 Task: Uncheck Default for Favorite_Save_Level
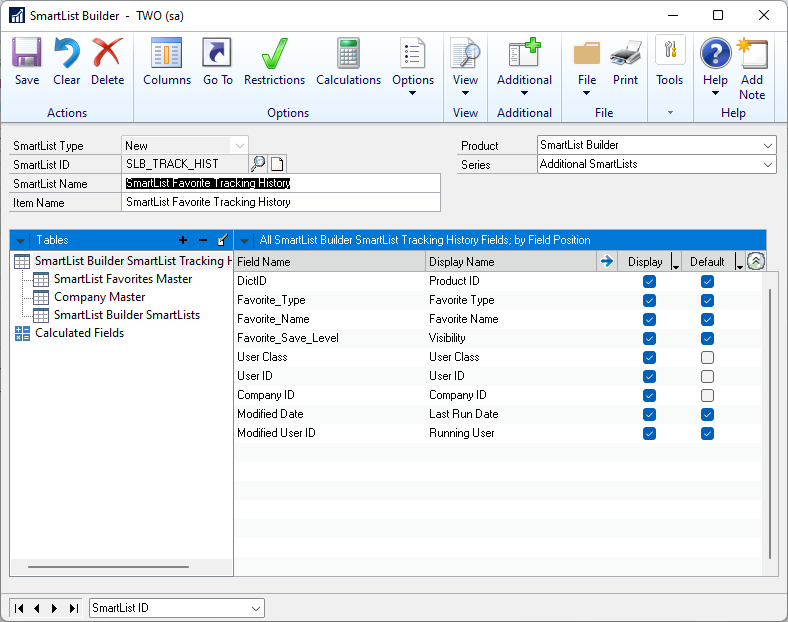[x=707, y=339]
